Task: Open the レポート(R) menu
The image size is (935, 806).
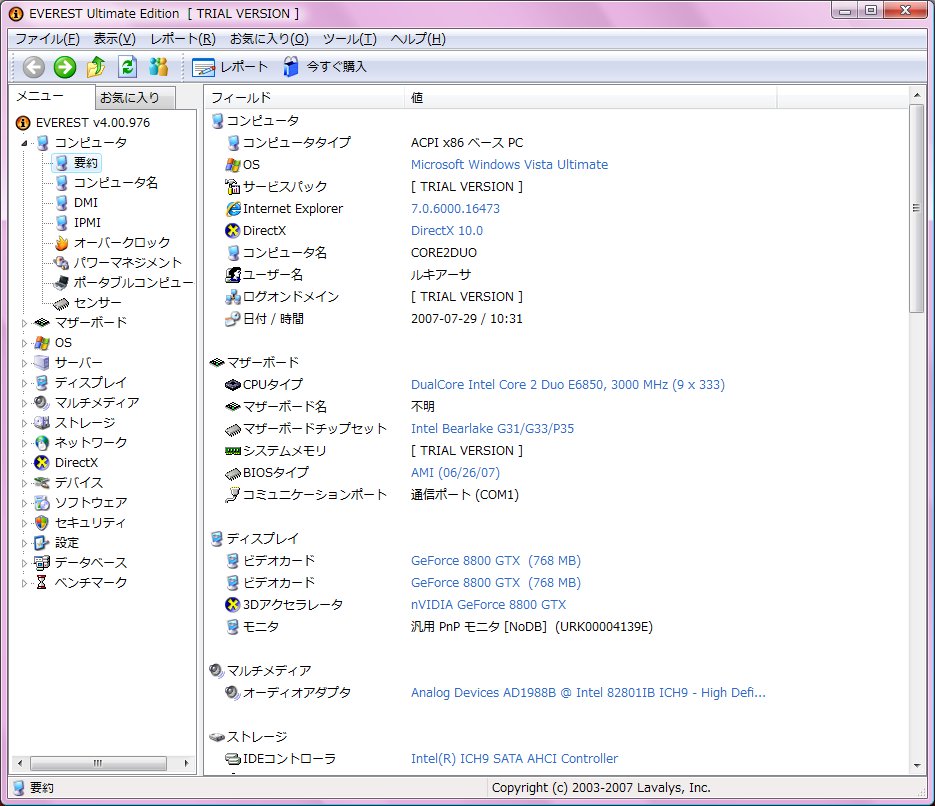Action: coord(182,39)
